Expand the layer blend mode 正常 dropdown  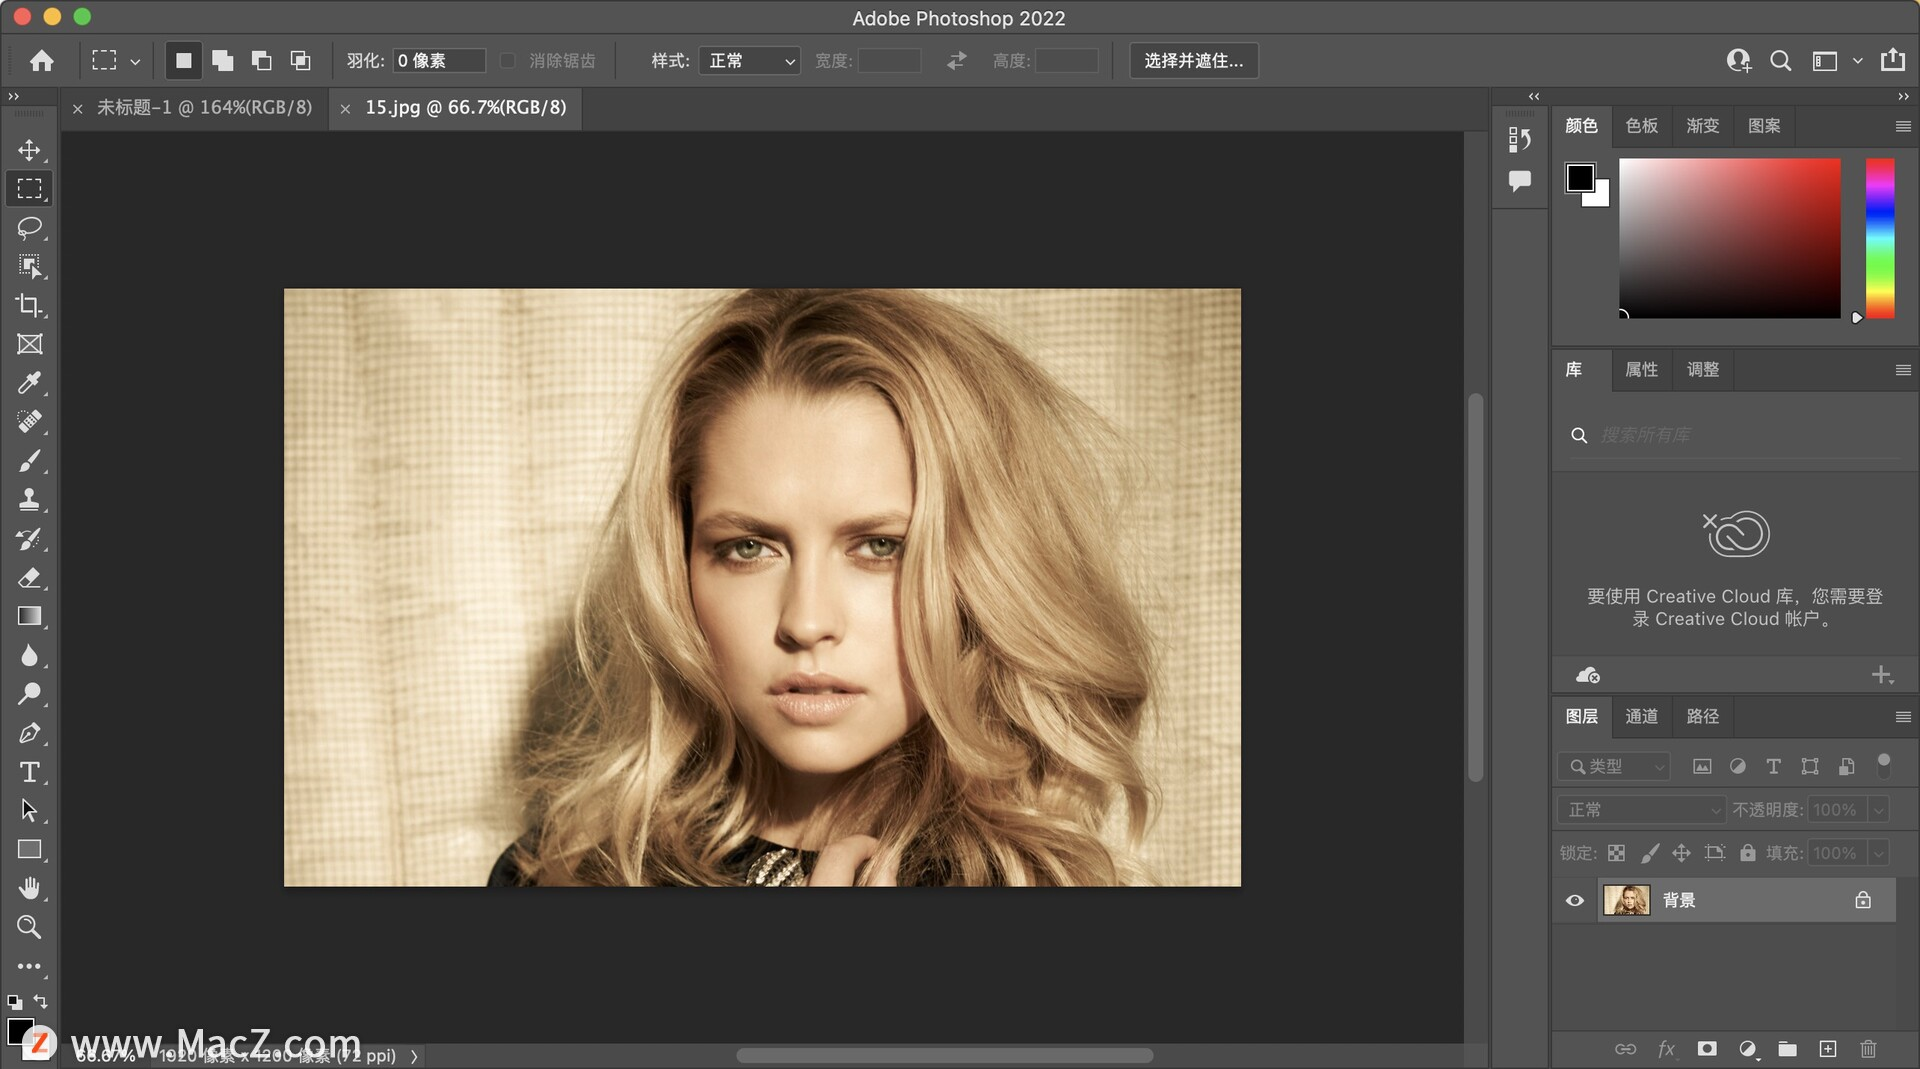point(1641,810)
